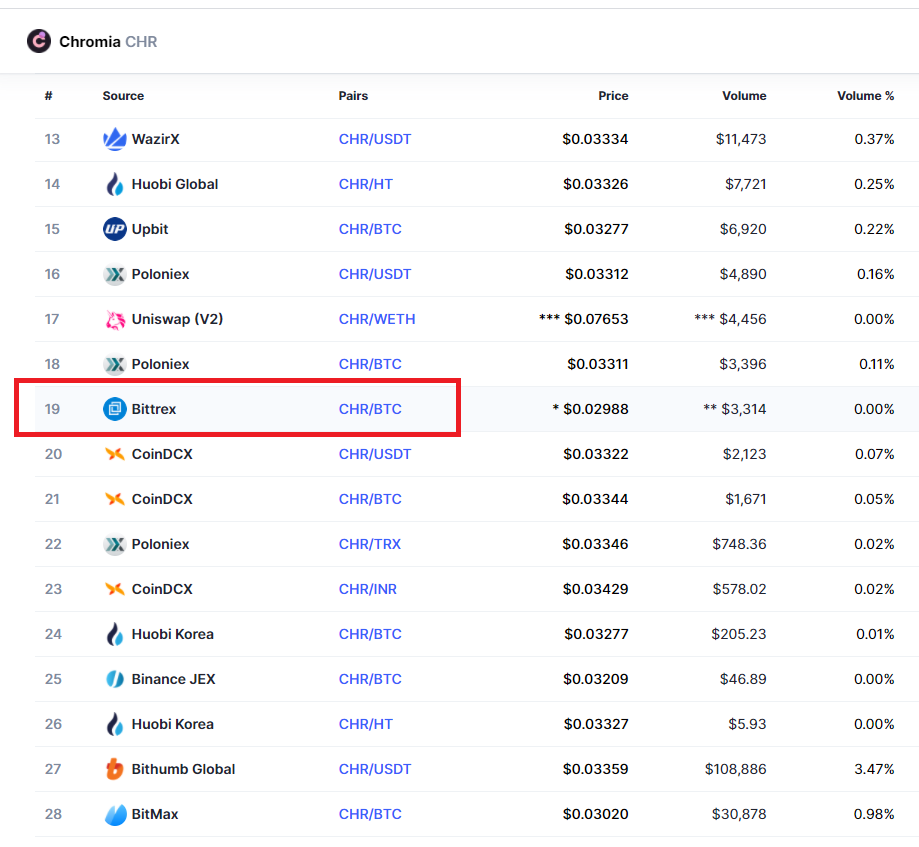Click the $205.23 volume cell
This screenshot has width=919, height=847.
[x=739, y=634]
